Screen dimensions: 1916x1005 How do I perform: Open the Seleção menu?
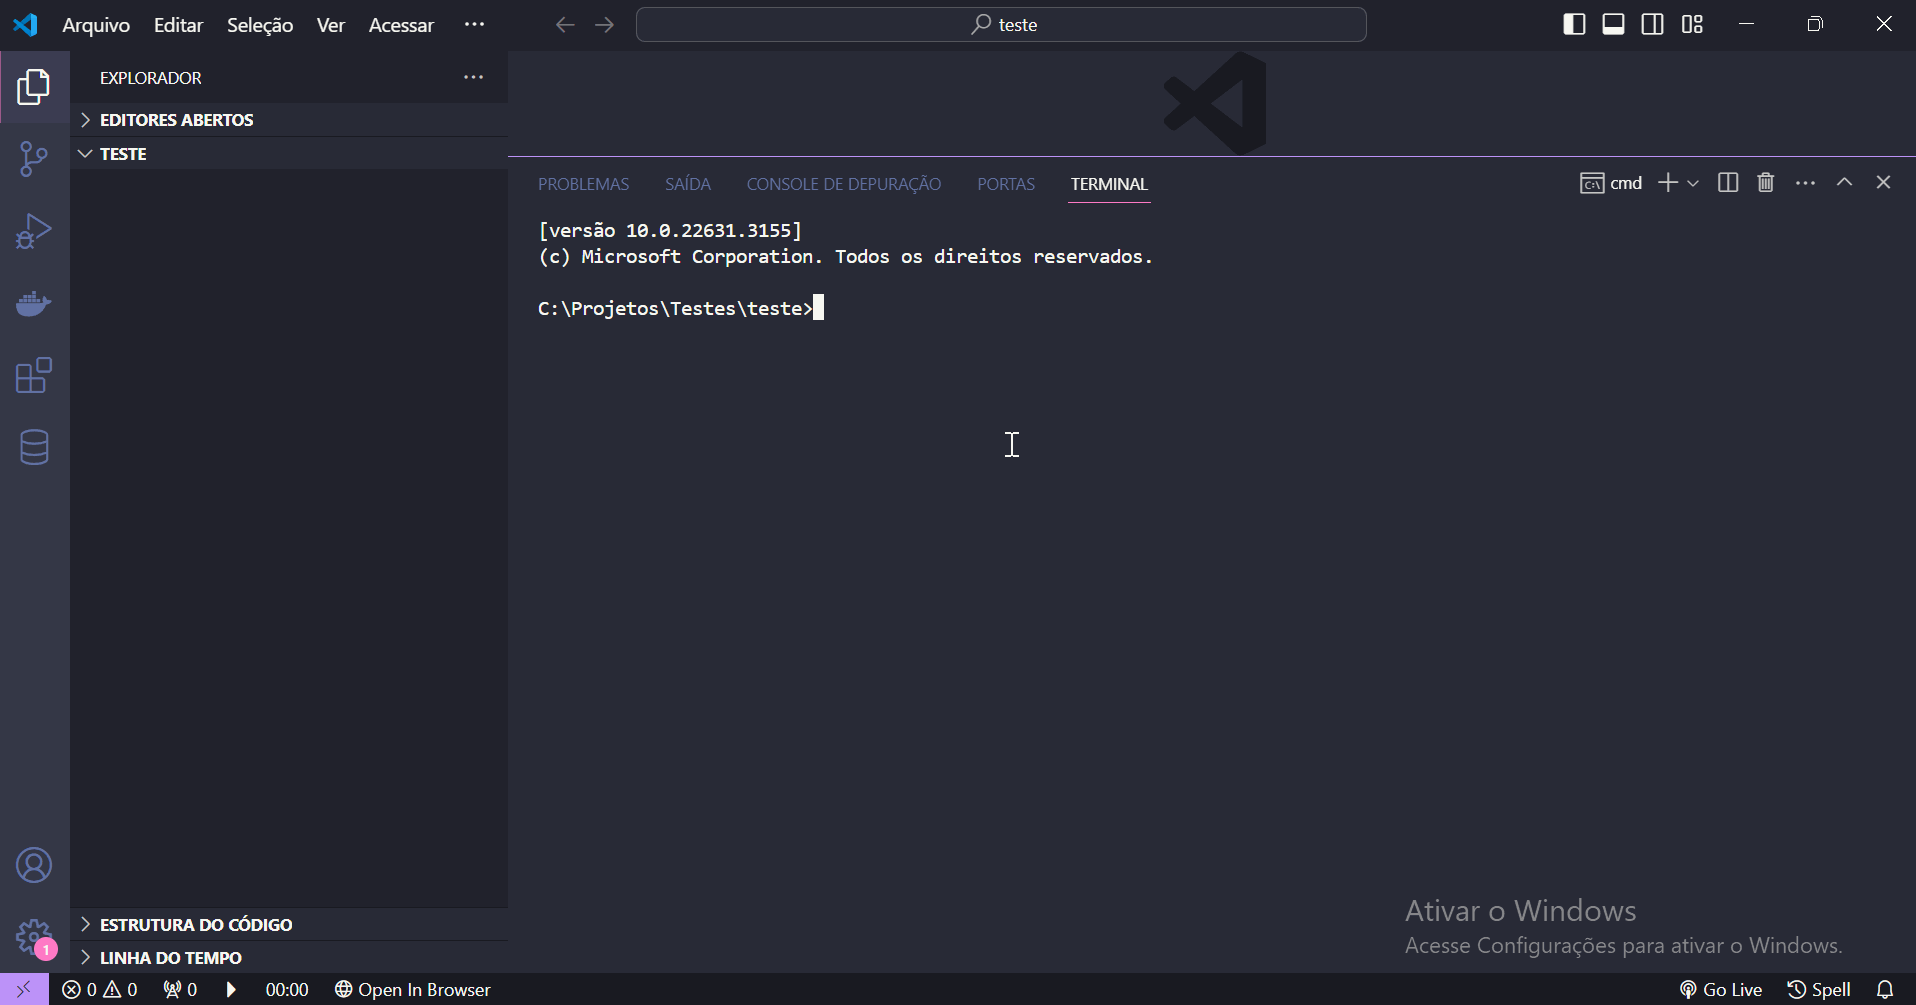[x=260, y=25]
